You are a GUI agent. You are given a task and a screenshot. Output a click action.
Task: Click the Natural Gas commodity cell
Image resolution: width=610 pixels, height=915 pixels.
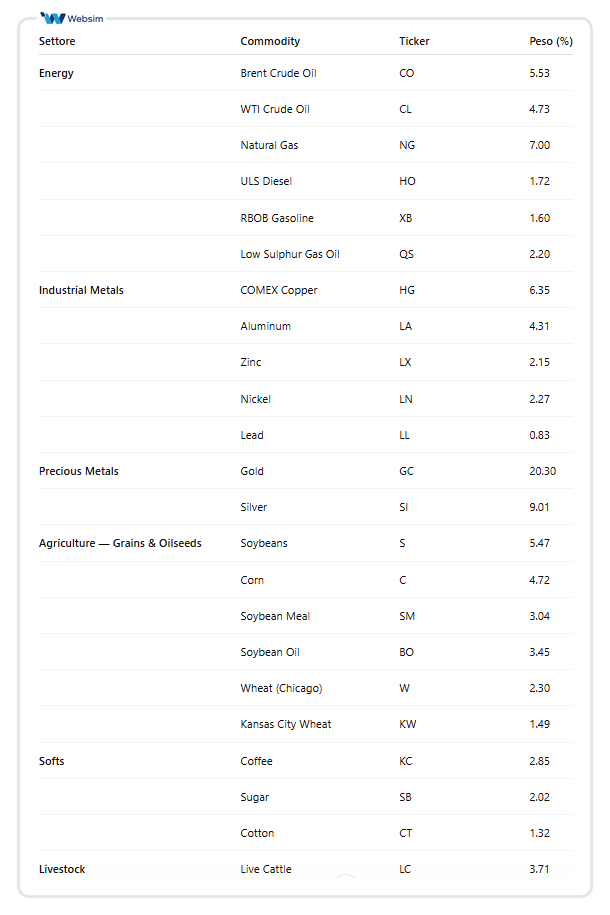tap(269, 145)
